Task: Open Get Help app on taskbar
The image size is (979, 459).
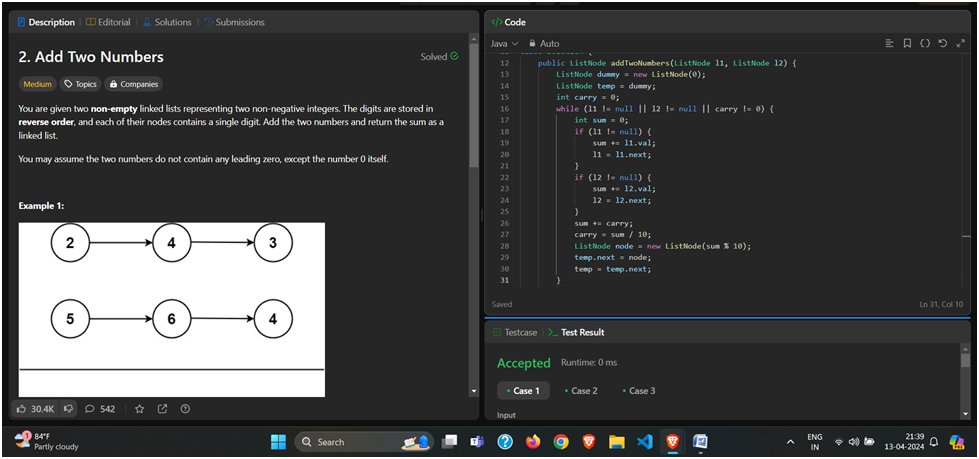Action: pos(504,442)
